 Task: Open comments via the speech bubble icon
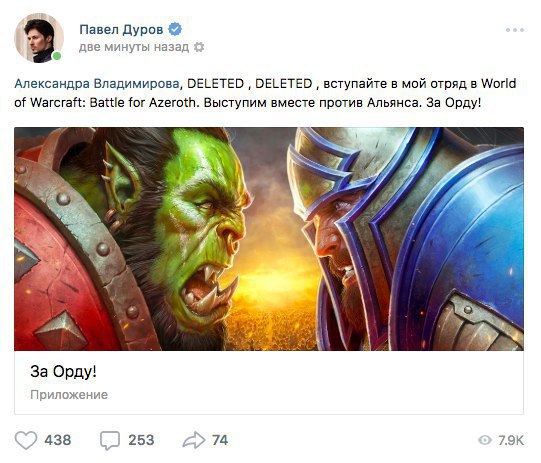[x=110, y=441]
